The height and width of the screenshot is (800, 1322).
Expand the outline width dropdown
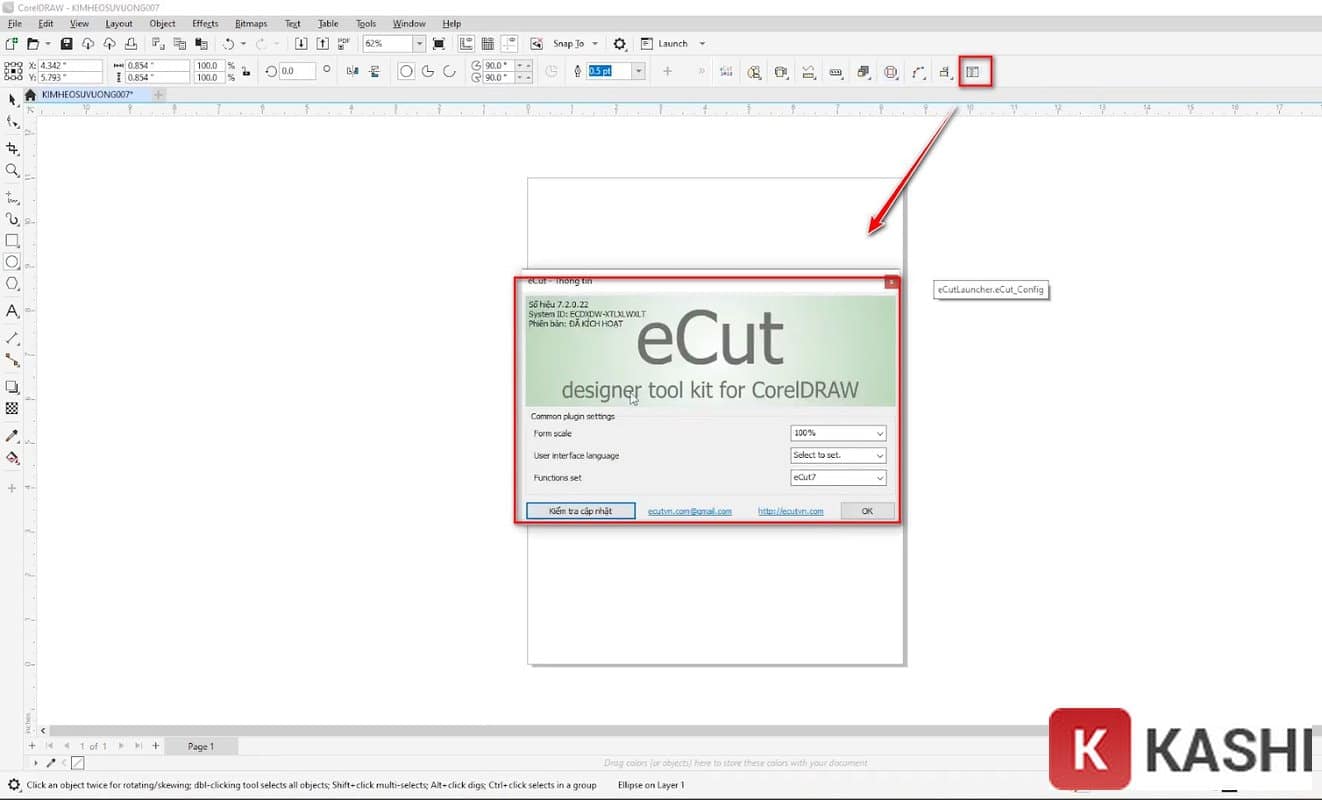(x=638, y=71)
